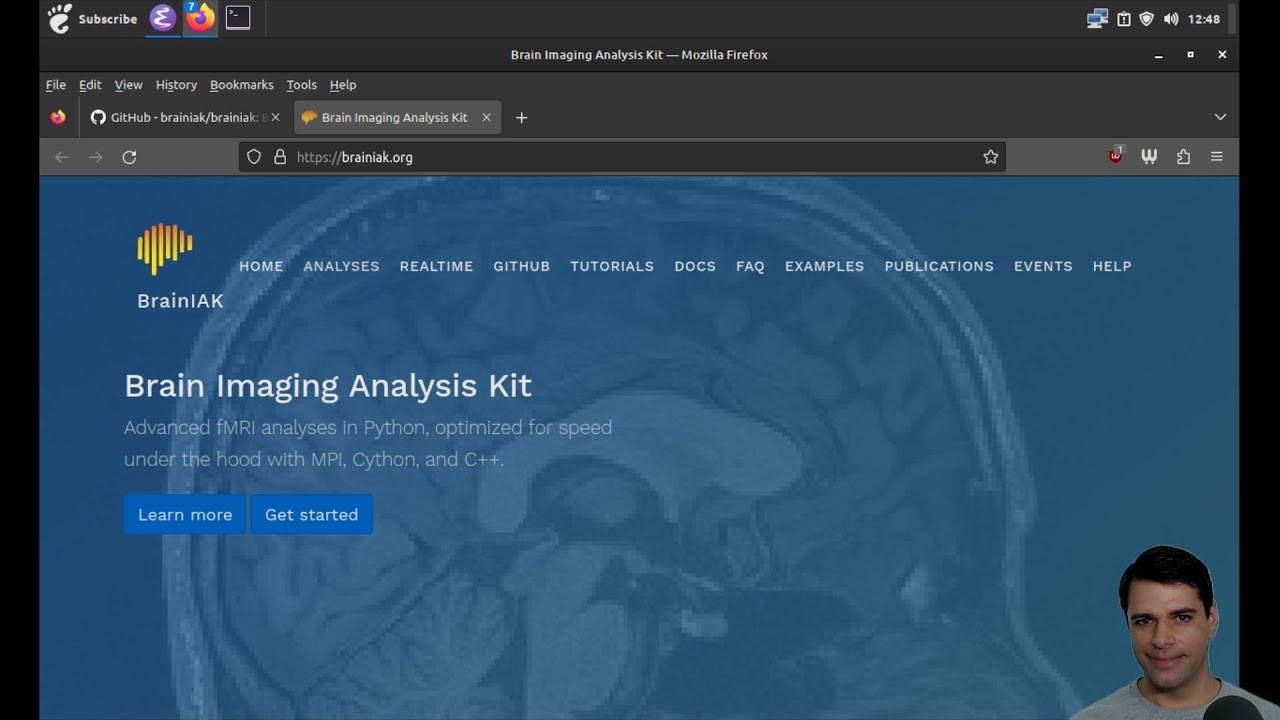Expand the list all tabs chevron

(x=1220, y=117)
